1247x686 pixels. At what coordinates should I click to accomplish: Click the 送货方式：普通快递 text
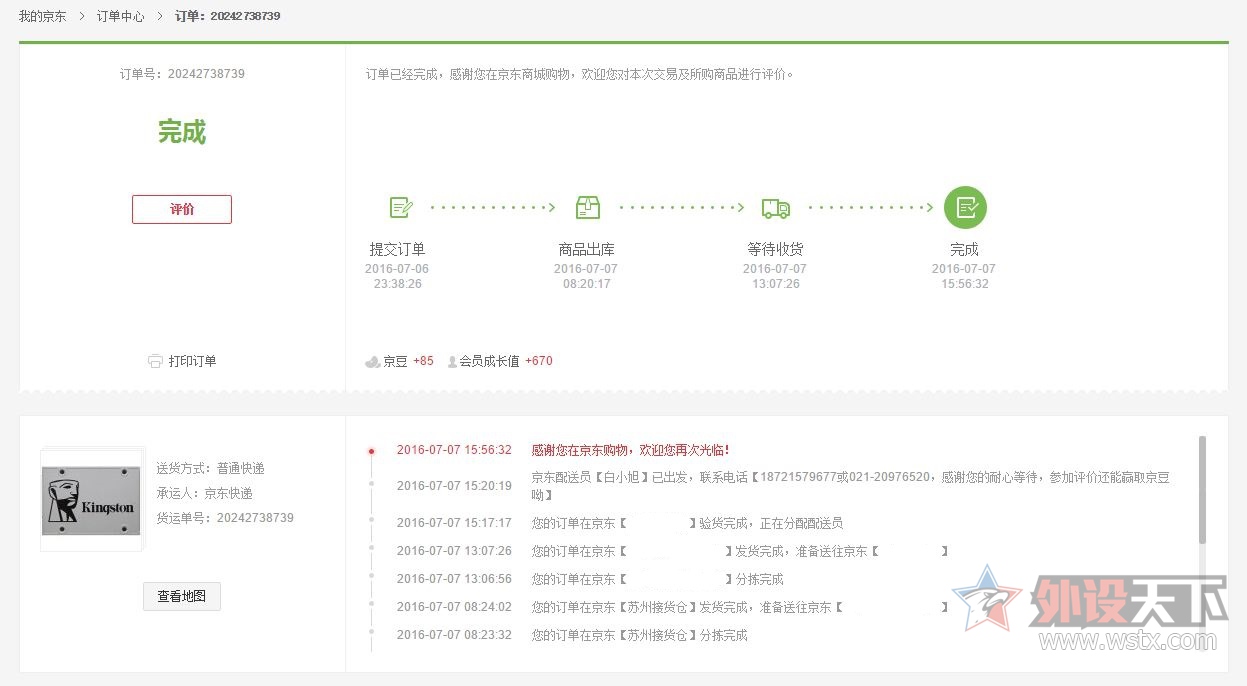tap(210, 468)
